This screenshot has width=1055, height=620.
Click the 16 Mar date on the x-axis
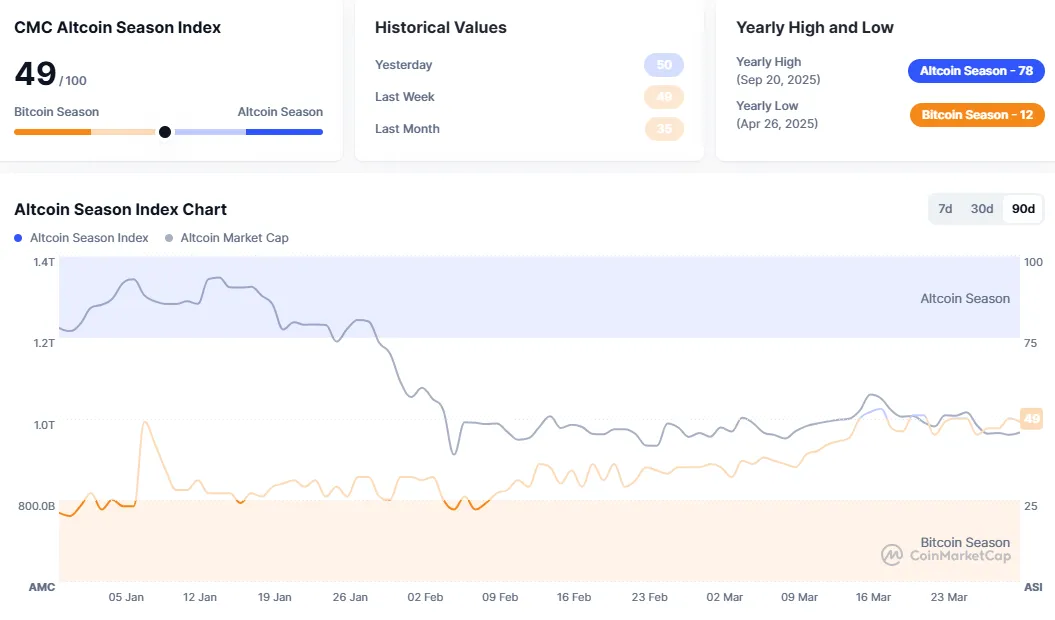(873, 597)
